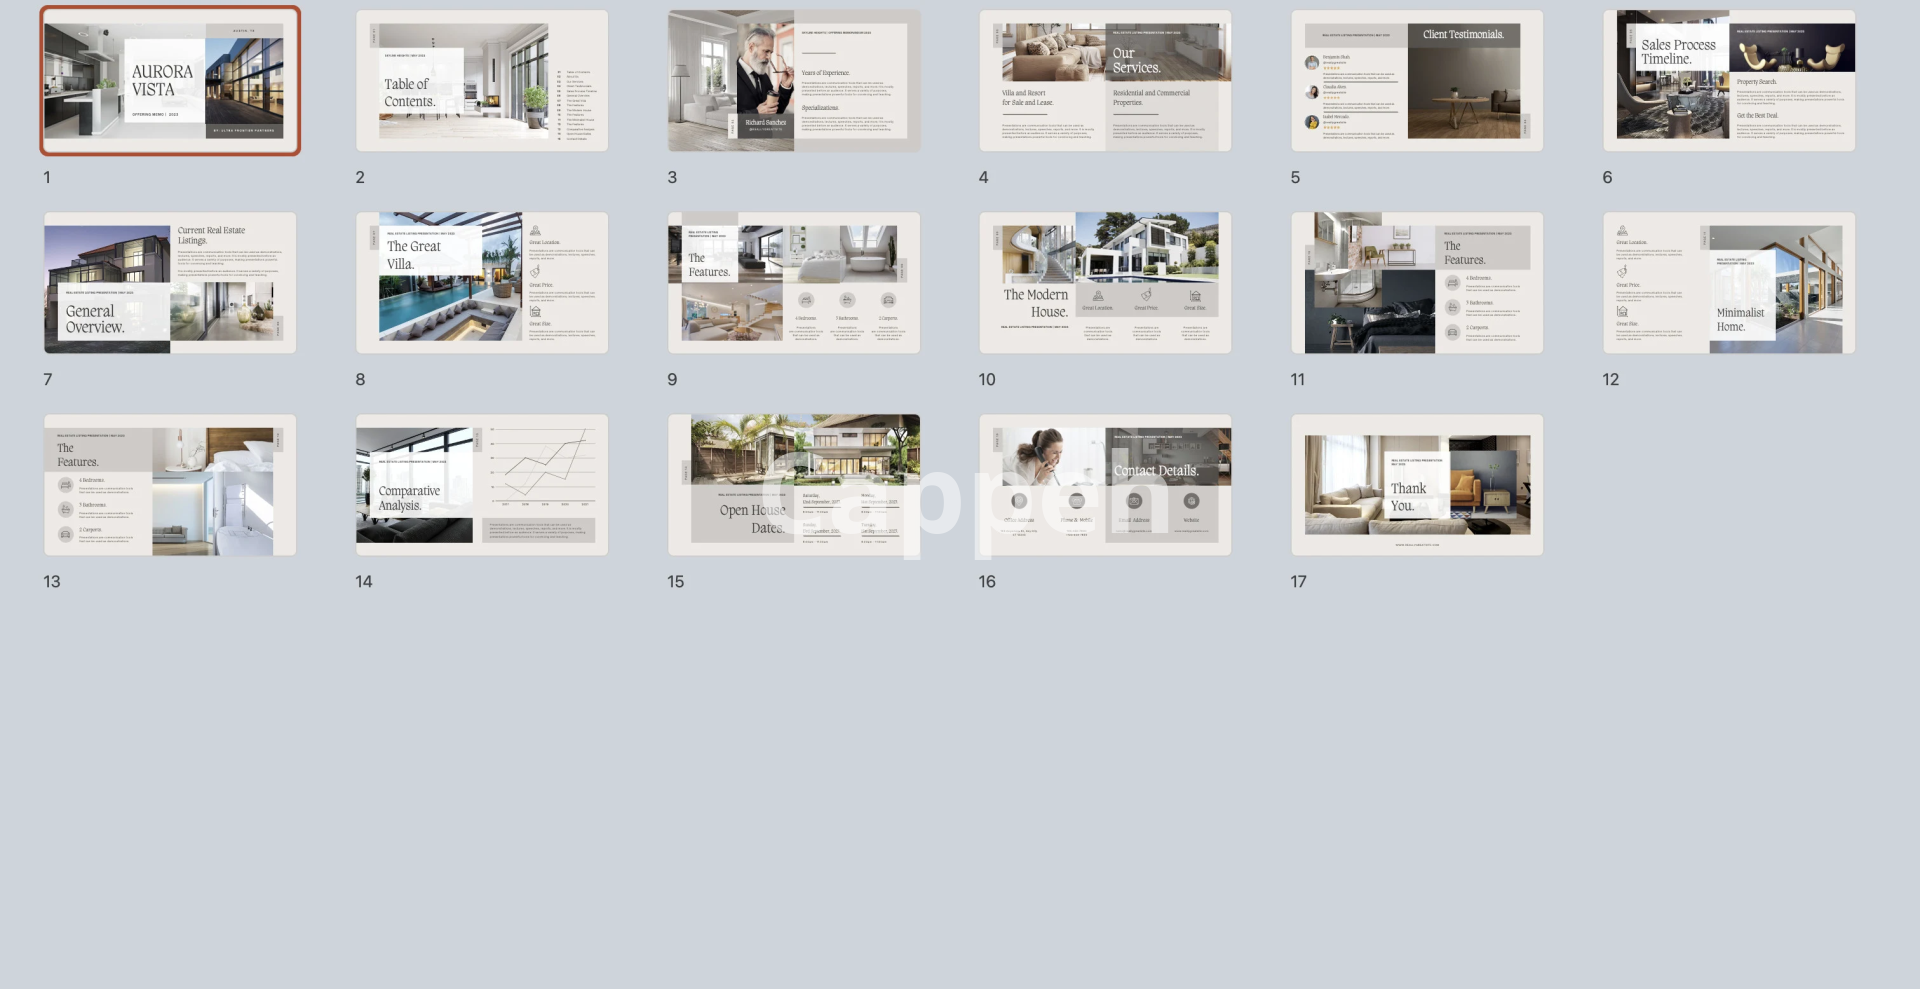
Task: Select slide 9 The Features thumbnail
Action: (x=794, y=283)
